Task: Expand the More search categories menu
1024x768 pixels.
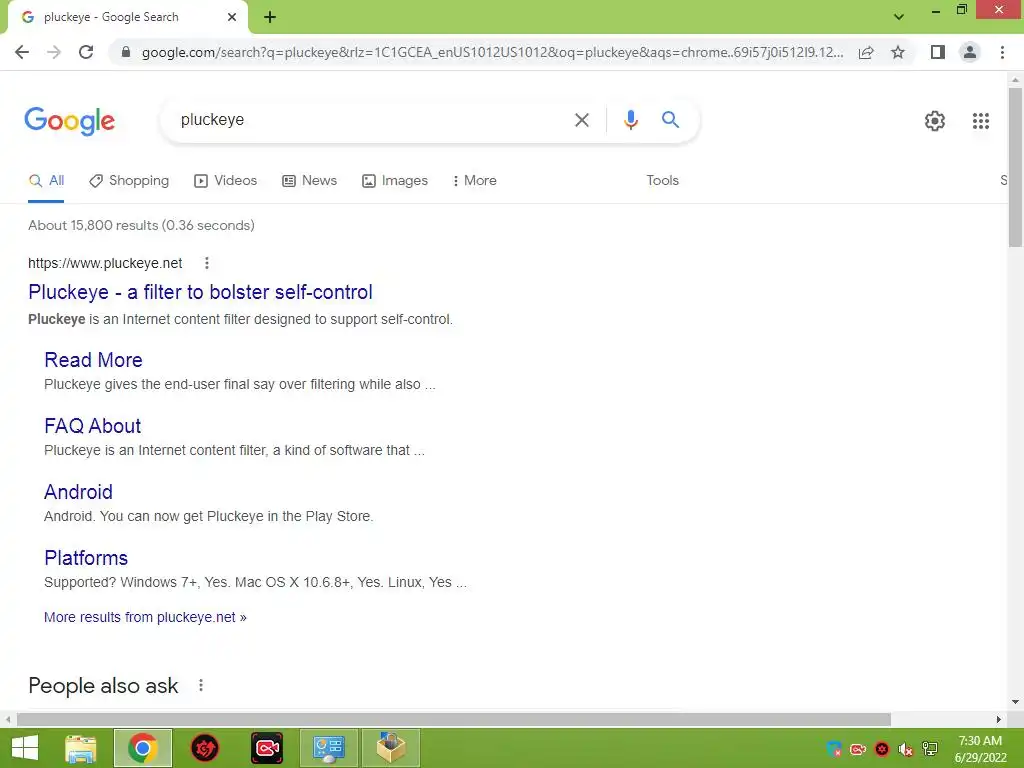Action: coord(475,181)
